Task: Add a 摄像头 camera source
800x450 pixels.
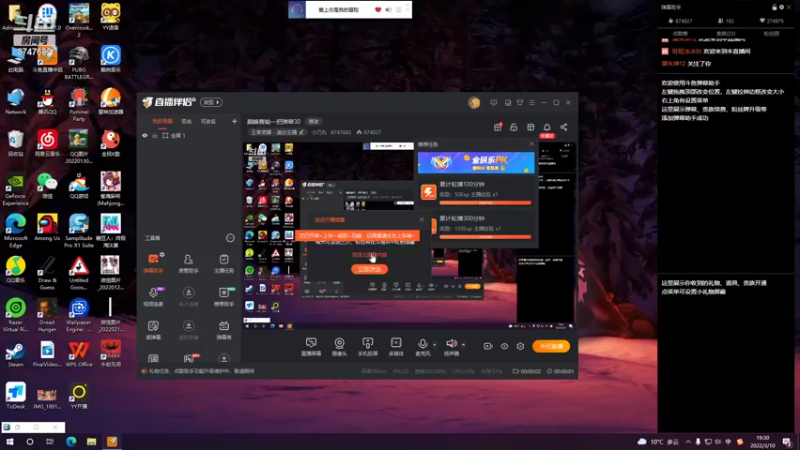Action: point(339,346)
